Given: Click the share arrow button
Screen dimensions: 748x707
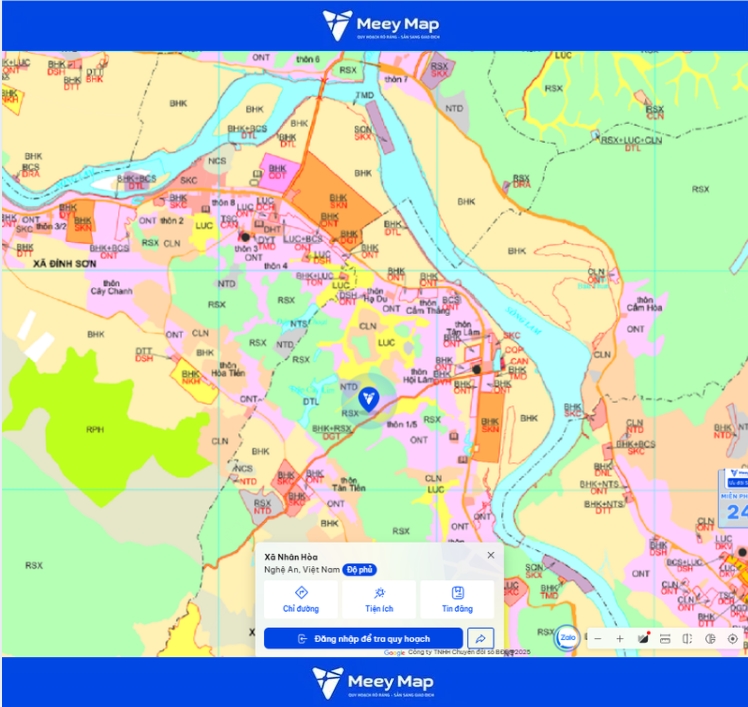Looking at the screenshot, I should click(x=481, y=639).
